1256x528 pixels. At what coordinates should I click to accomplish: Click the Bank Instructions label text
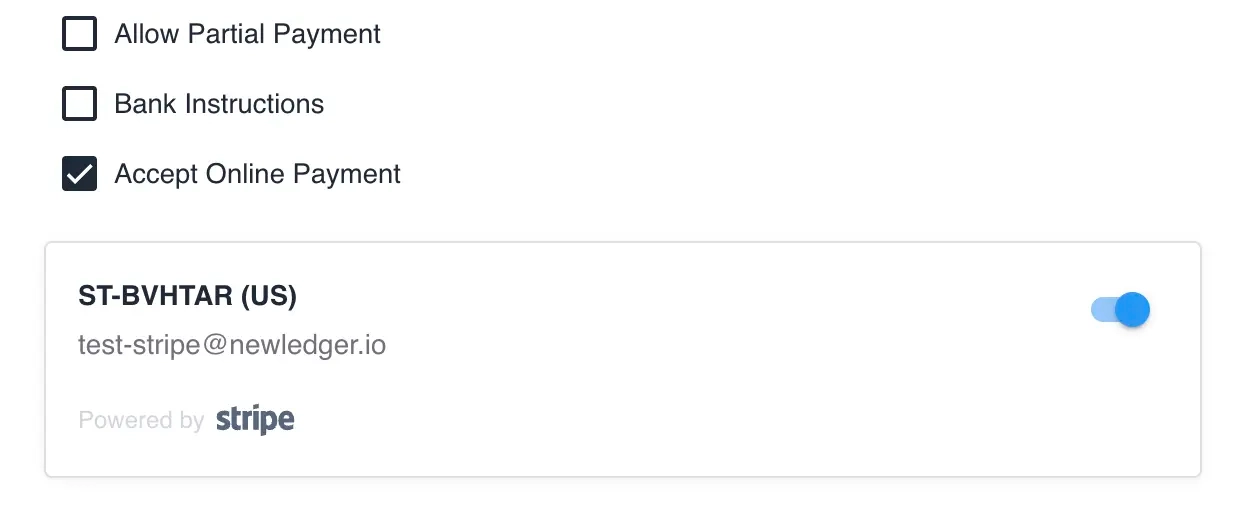pyautogui.click(x=219, y=104)
